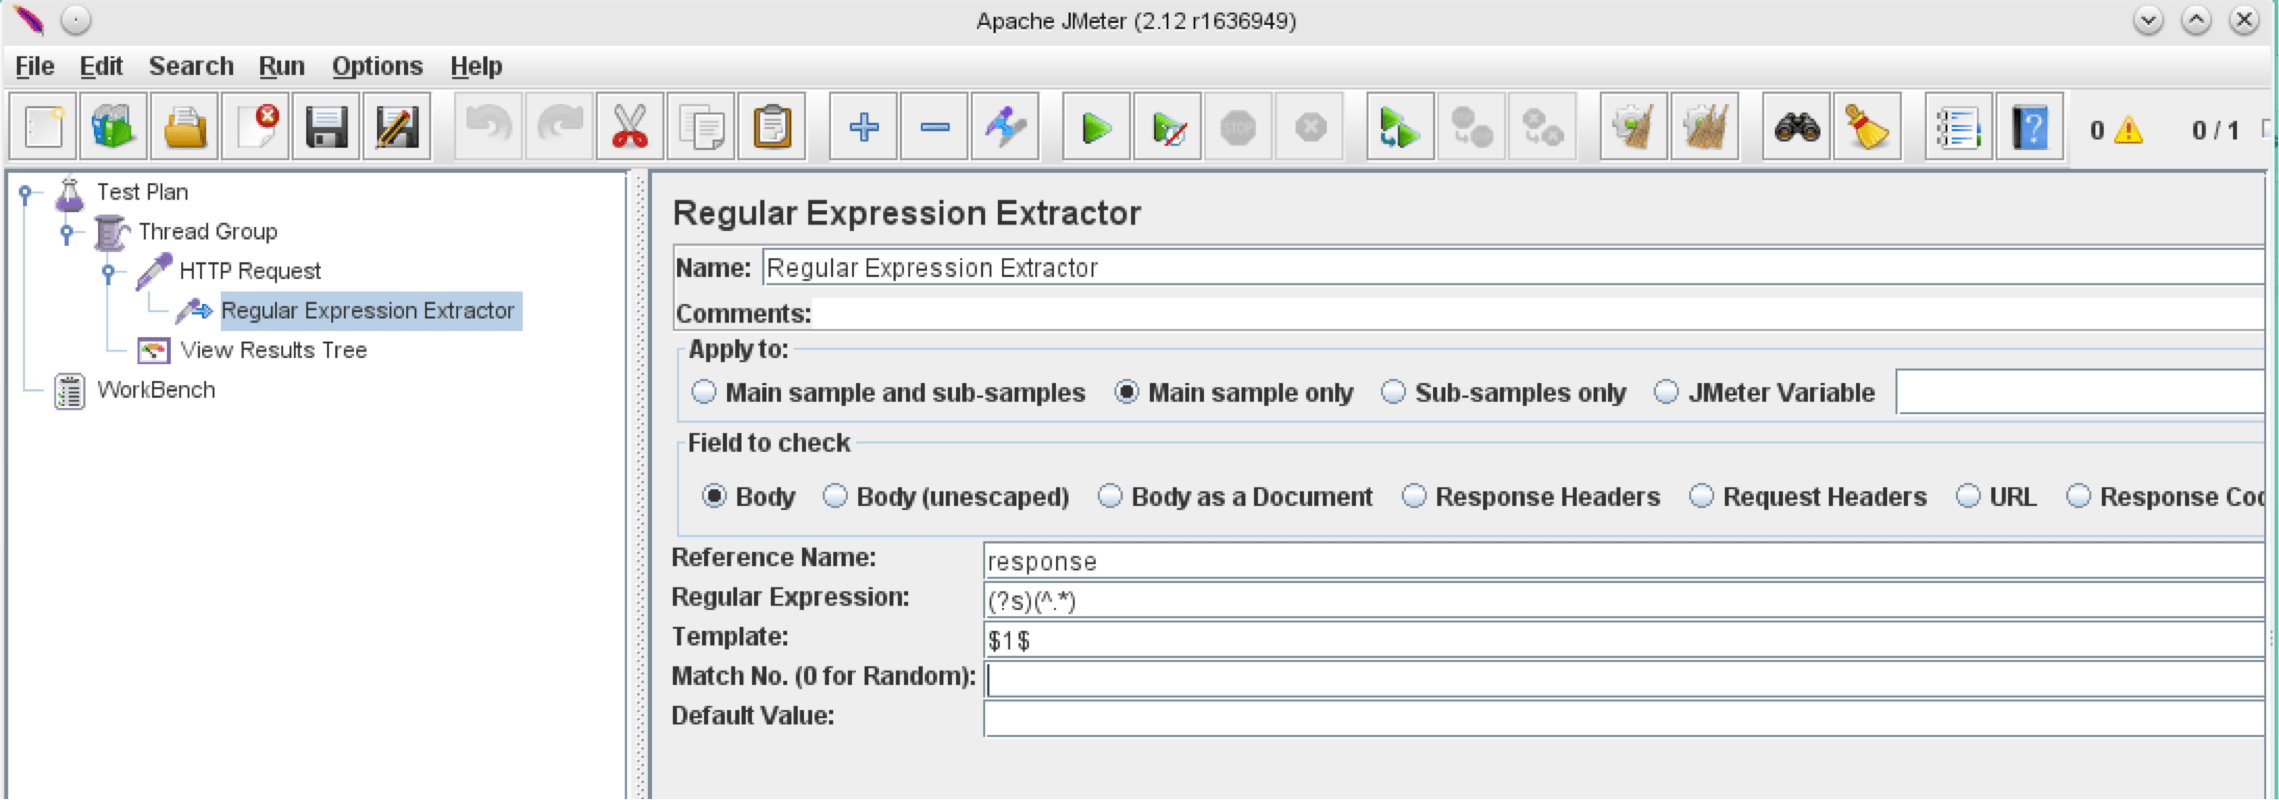
Task: Select the WorkBench tree node
Action: click(156, 390)
